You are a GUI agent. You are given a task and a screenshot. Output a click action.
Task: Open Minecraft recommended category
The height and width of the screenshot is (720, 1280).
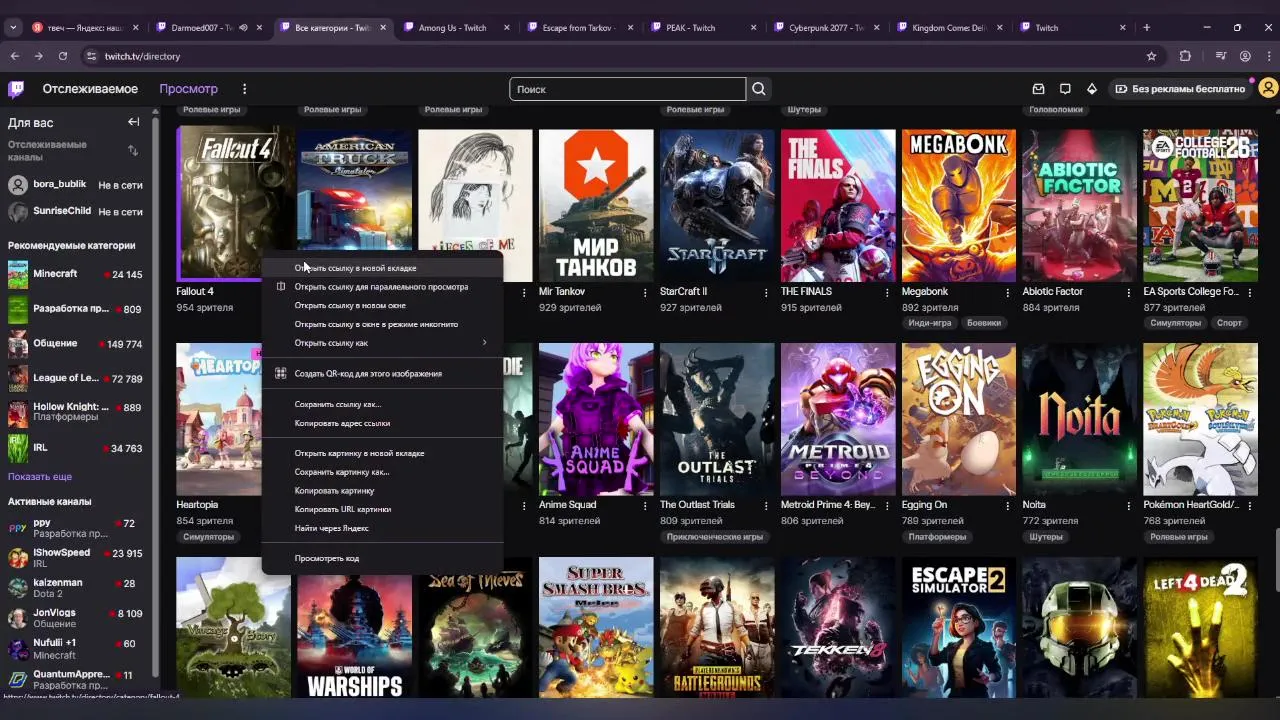[x=76, y=274]
